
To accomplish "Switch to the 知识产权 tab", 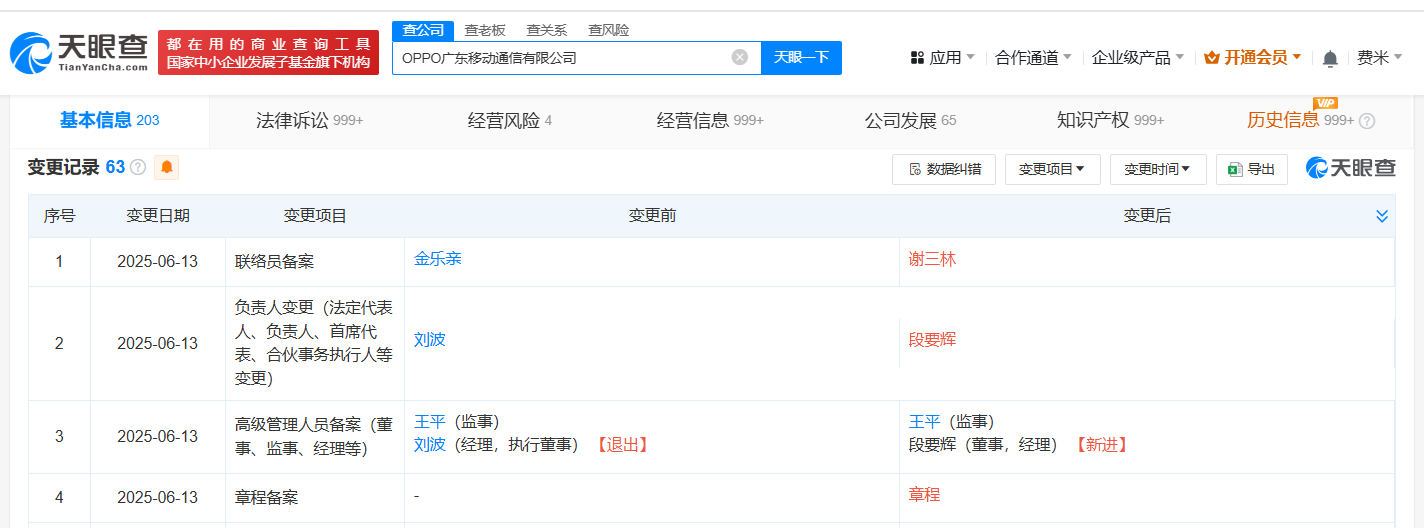I will (x=1109, y=121).
